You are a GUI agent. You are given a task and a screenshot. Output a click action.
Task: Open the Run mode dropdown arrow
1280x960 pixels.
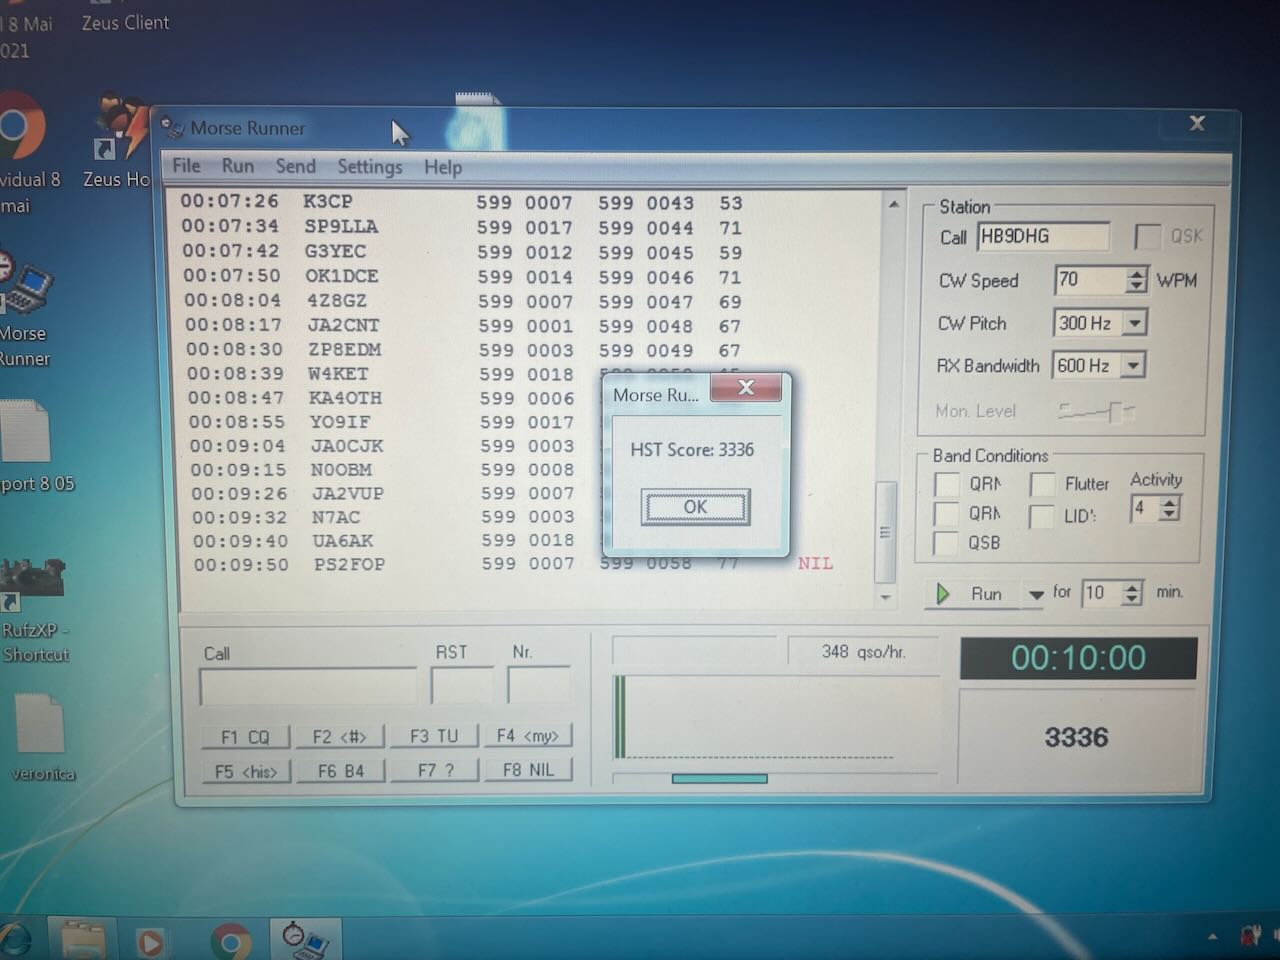coord(1035,594)
